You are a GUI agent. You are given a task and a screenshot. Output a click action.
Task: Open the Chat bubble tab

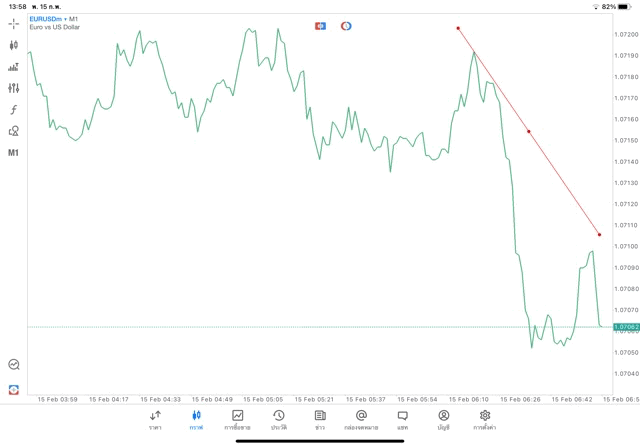pos(402,419)
